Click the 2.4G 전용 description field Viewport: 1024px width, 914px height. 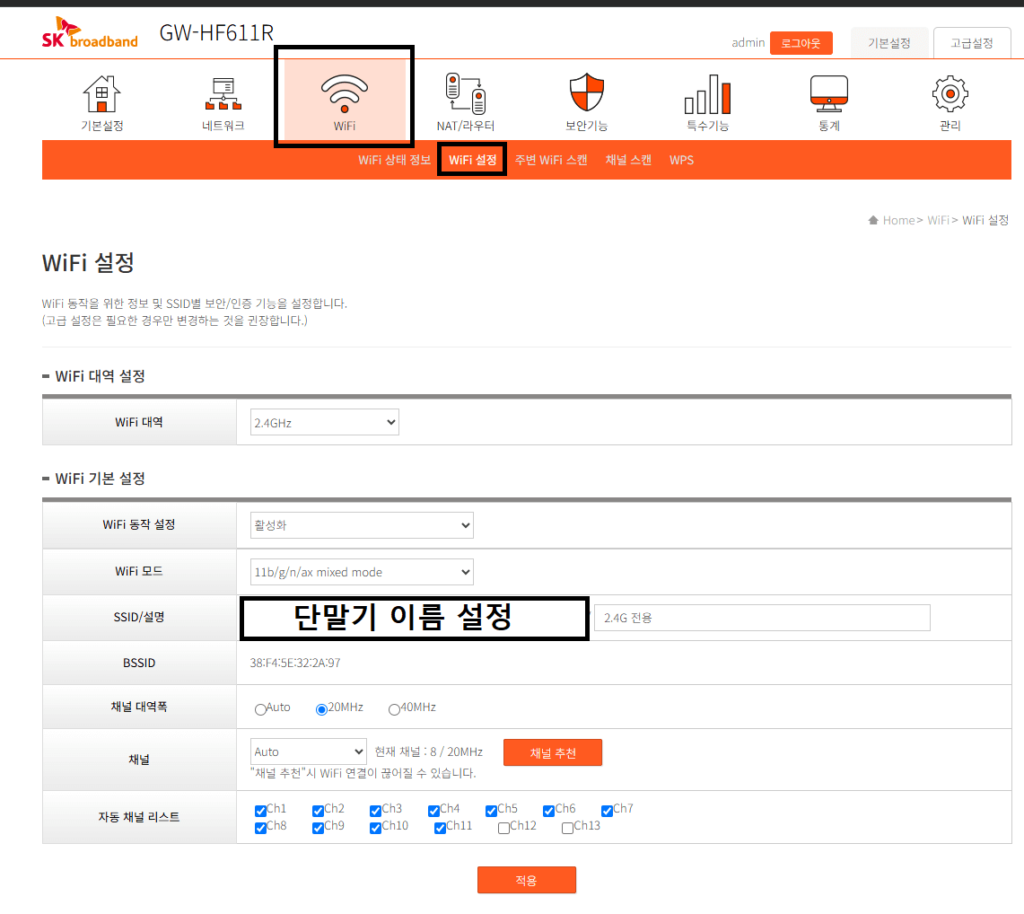pos(762,618)
